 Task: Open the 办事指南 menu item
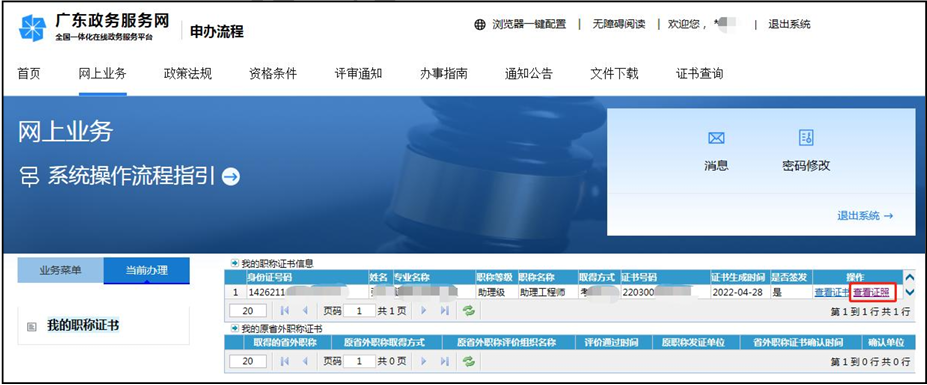443,74
